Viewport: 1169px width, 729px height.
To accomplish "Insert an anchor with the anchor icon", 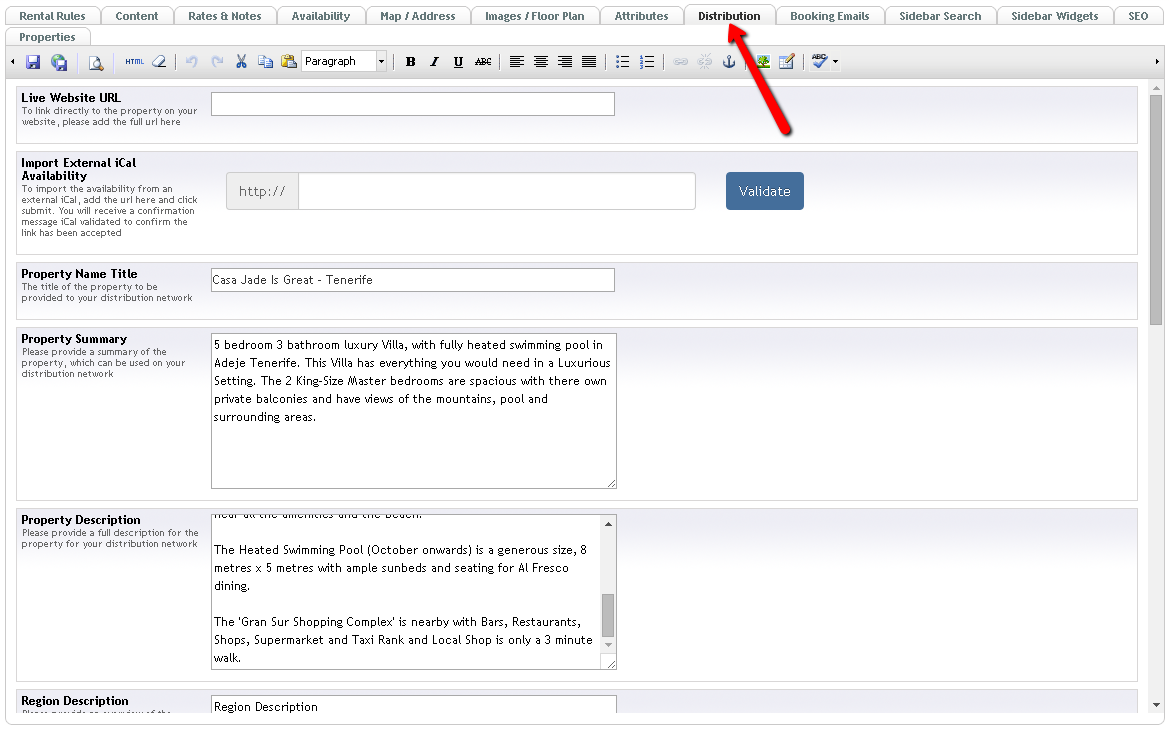I will pyautogui.click(x=728, y=62).
